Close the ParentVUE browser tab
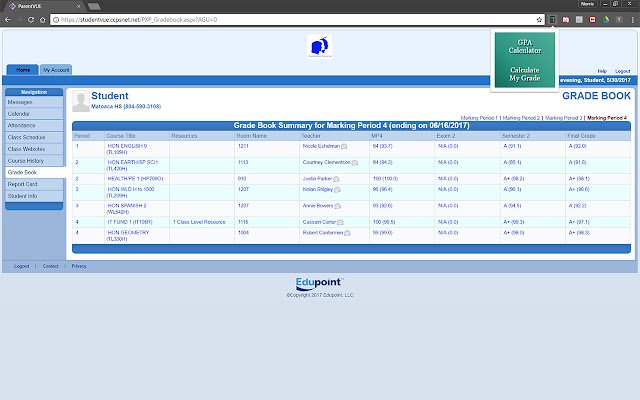 click(x=78, y=6)
